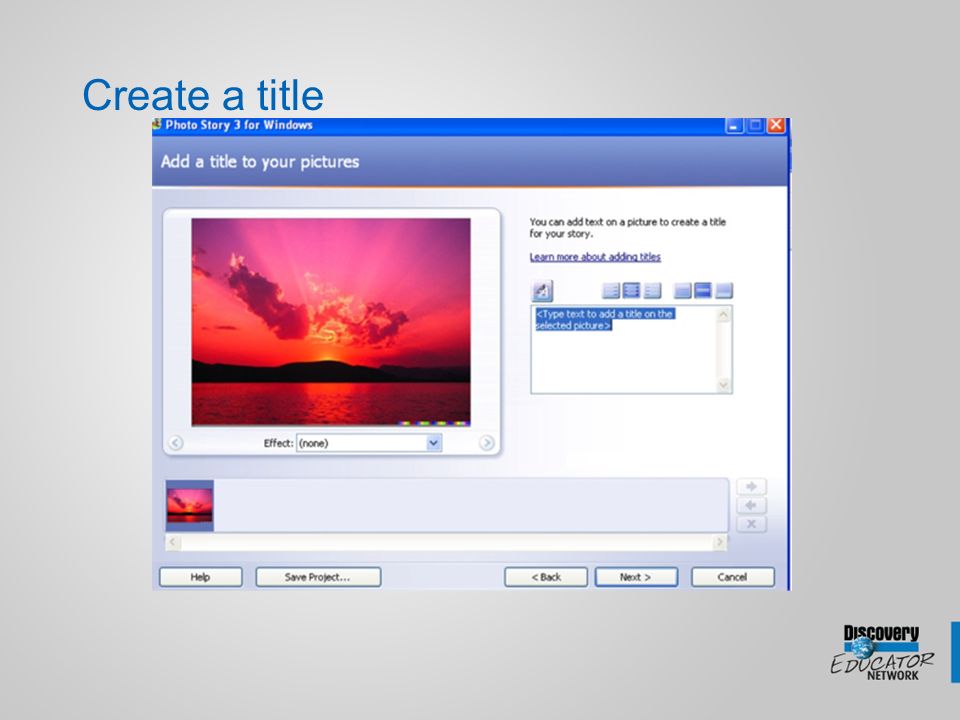Image resolution: width=960 pixels, height=720 pixels.
Task: Open the Select Font dialog icon
Action: pos(542,291)
